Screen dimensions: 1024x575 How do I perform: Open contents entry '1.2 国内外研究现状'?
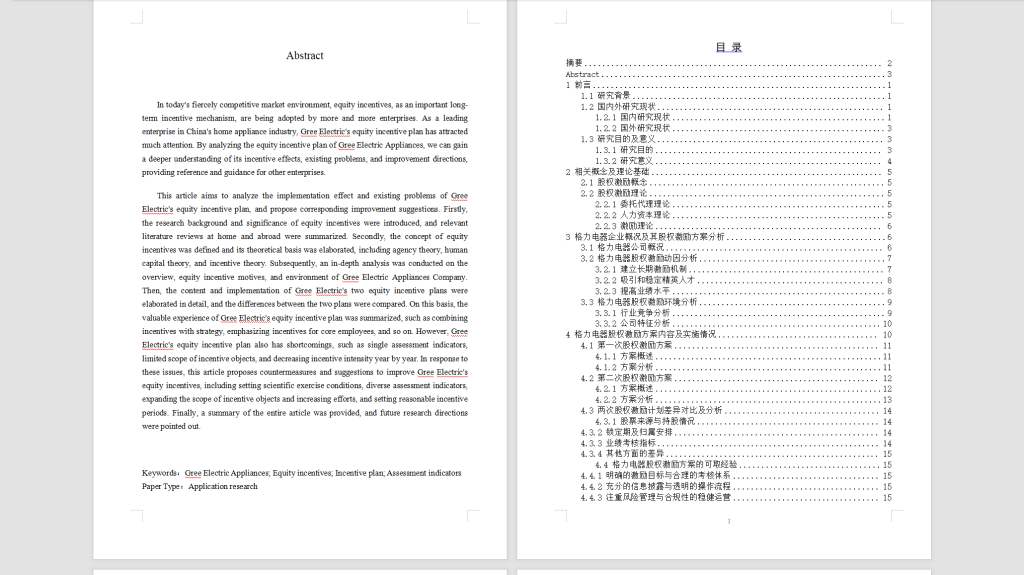736,107
